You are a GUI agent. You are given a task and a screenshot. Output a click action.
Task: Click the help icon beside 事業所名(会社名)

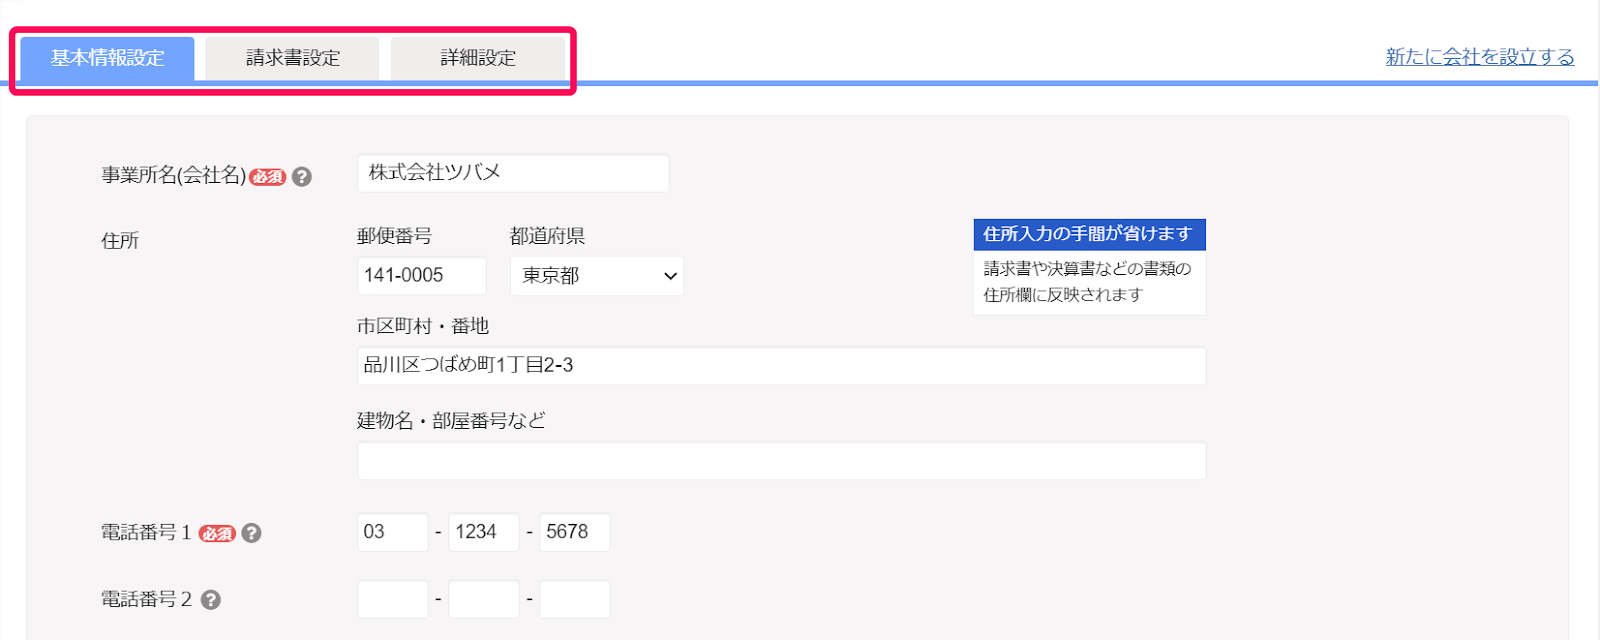pos(302,177)
